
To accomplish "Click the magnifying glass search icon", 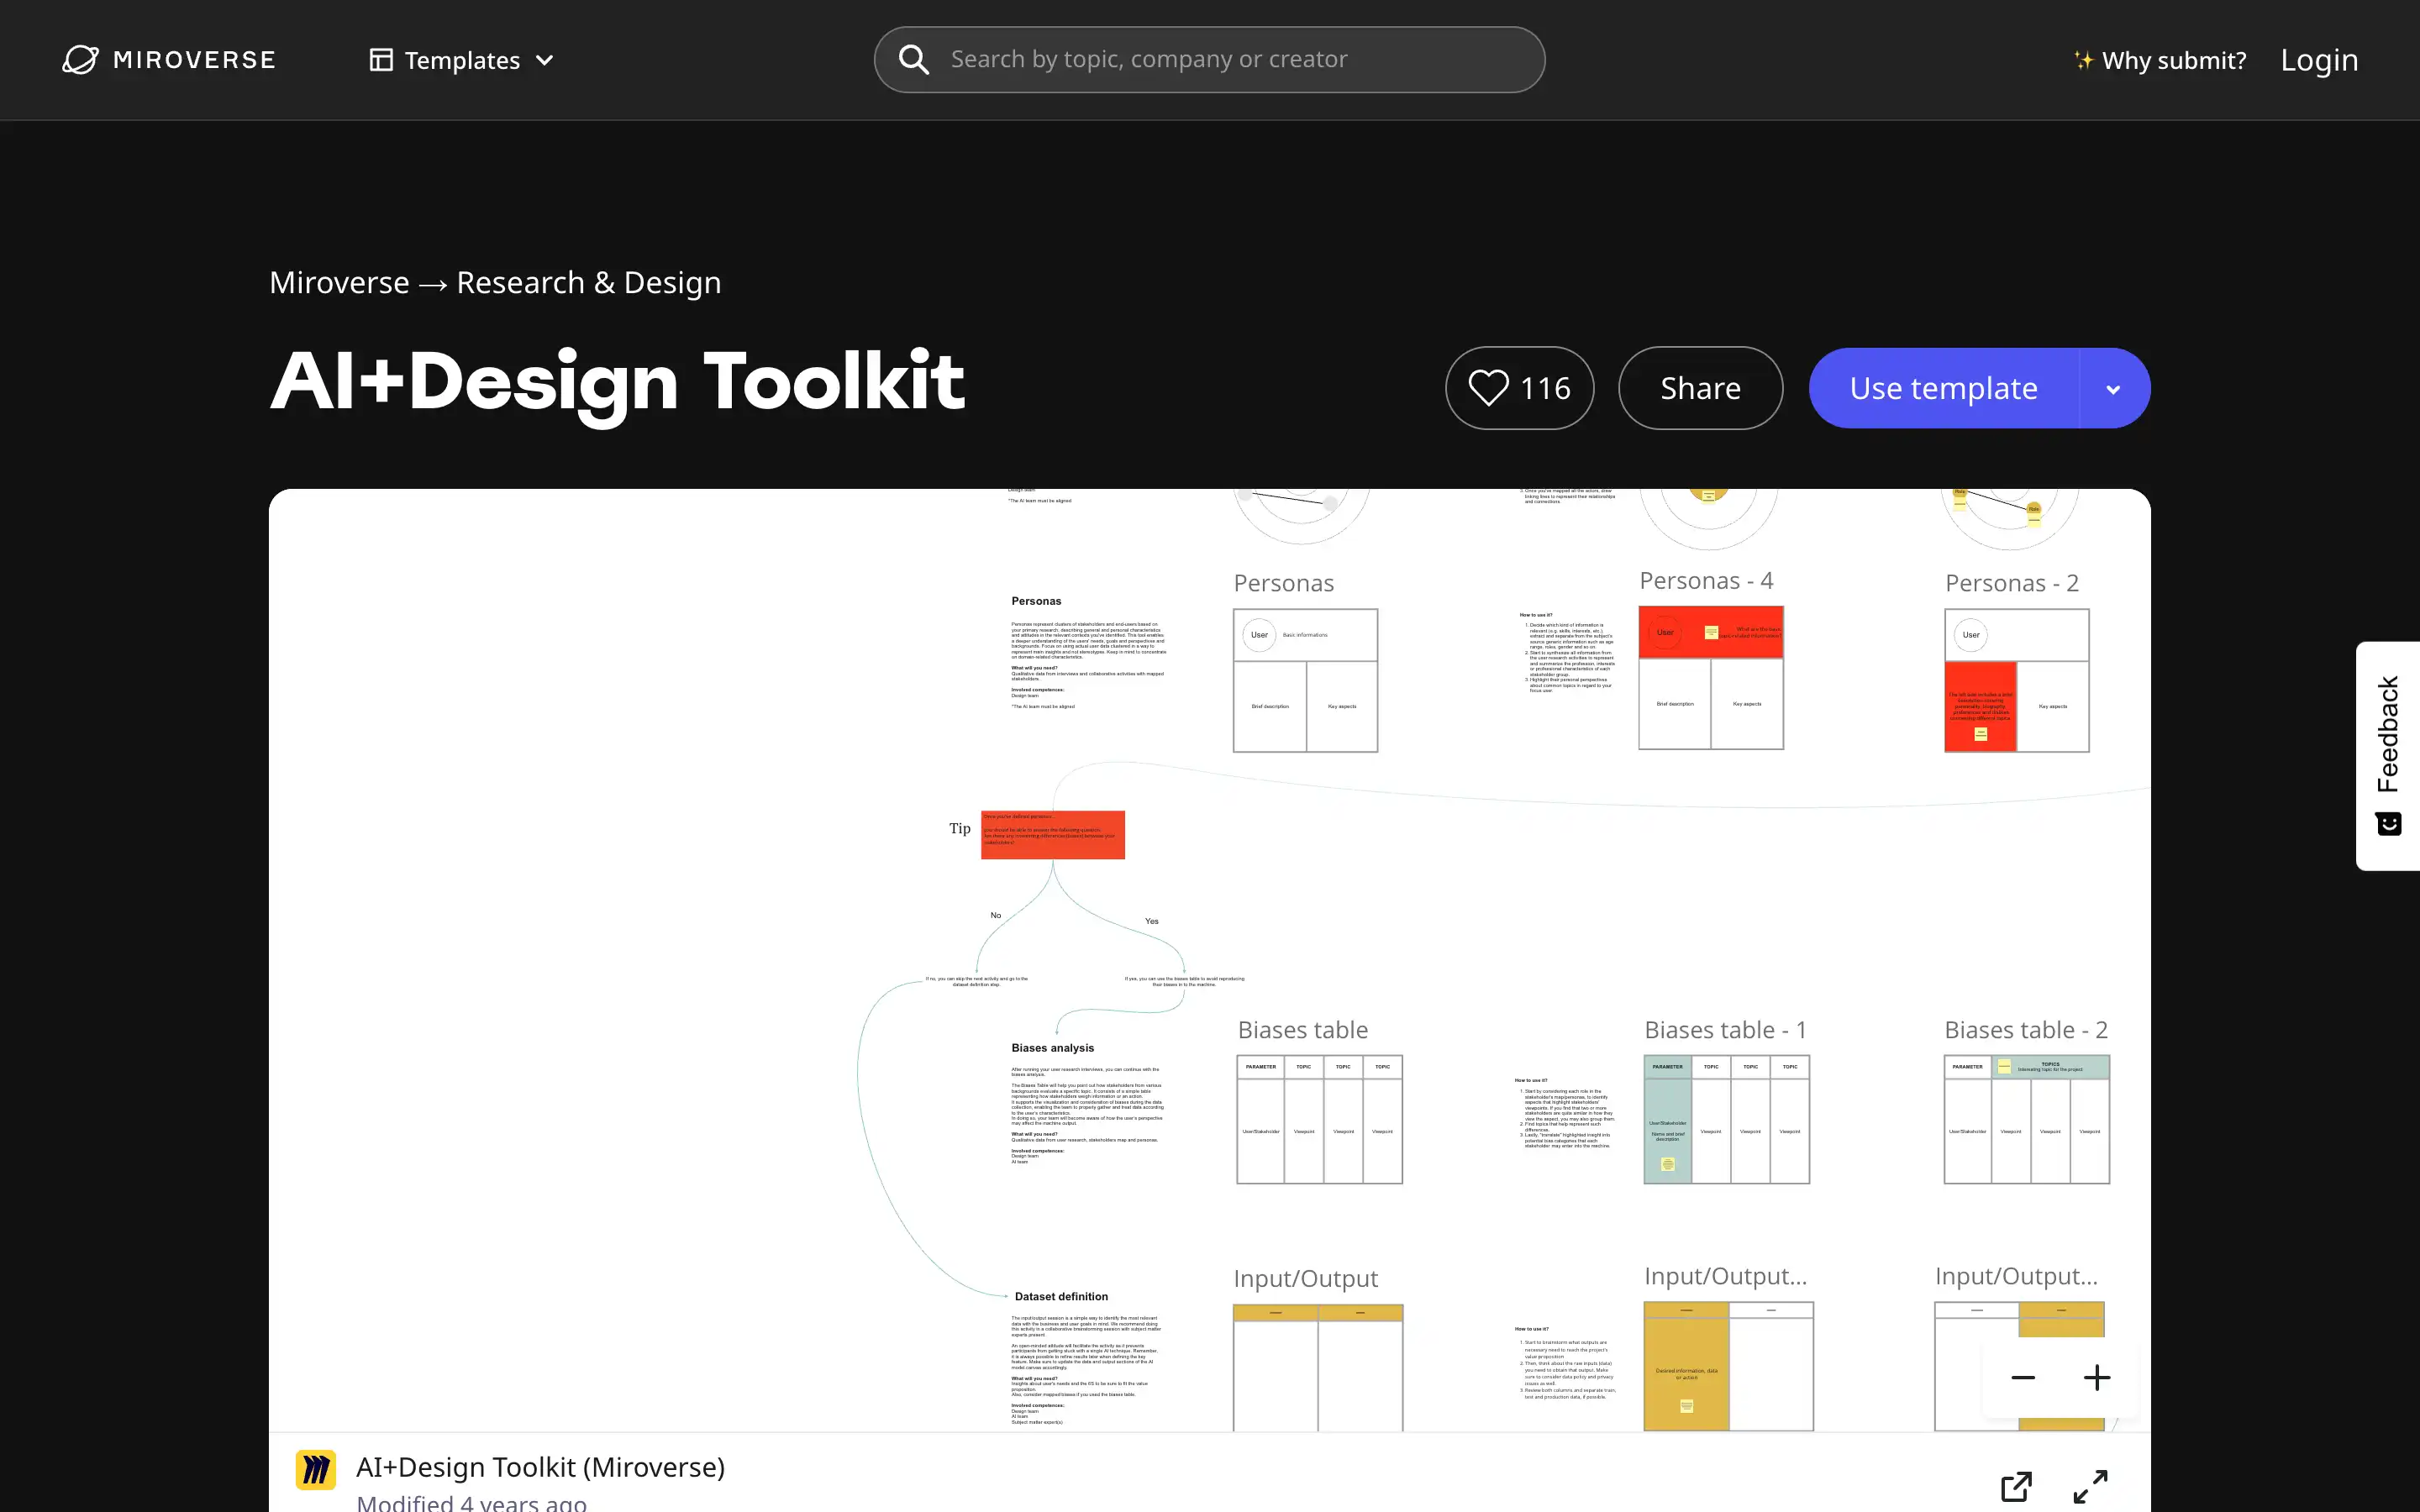I will click(913, 60).
